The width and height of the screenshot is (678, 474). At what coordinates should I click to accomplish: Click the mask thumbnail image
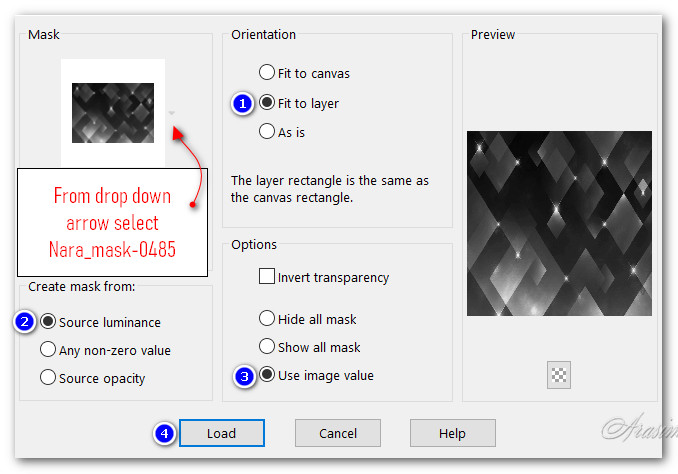(112, 112)
